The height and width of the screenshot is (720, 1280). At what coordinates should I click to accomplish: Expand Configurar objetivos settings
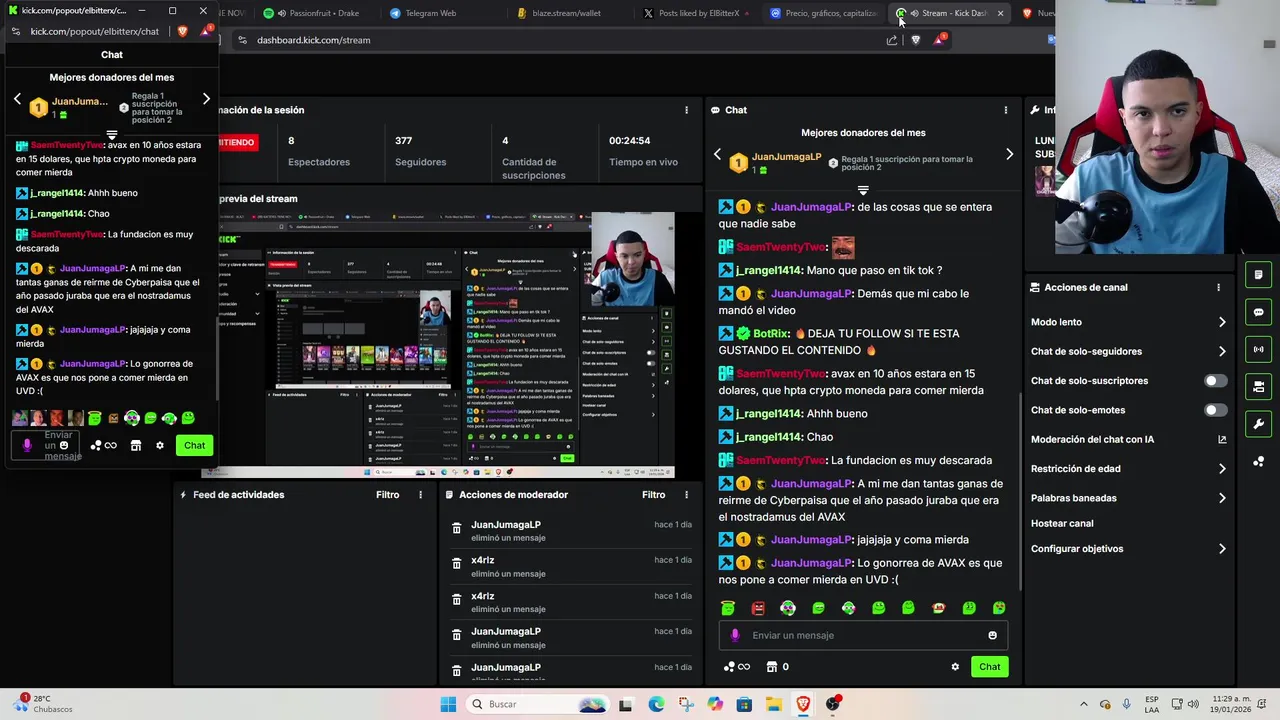coord(1222,549)
